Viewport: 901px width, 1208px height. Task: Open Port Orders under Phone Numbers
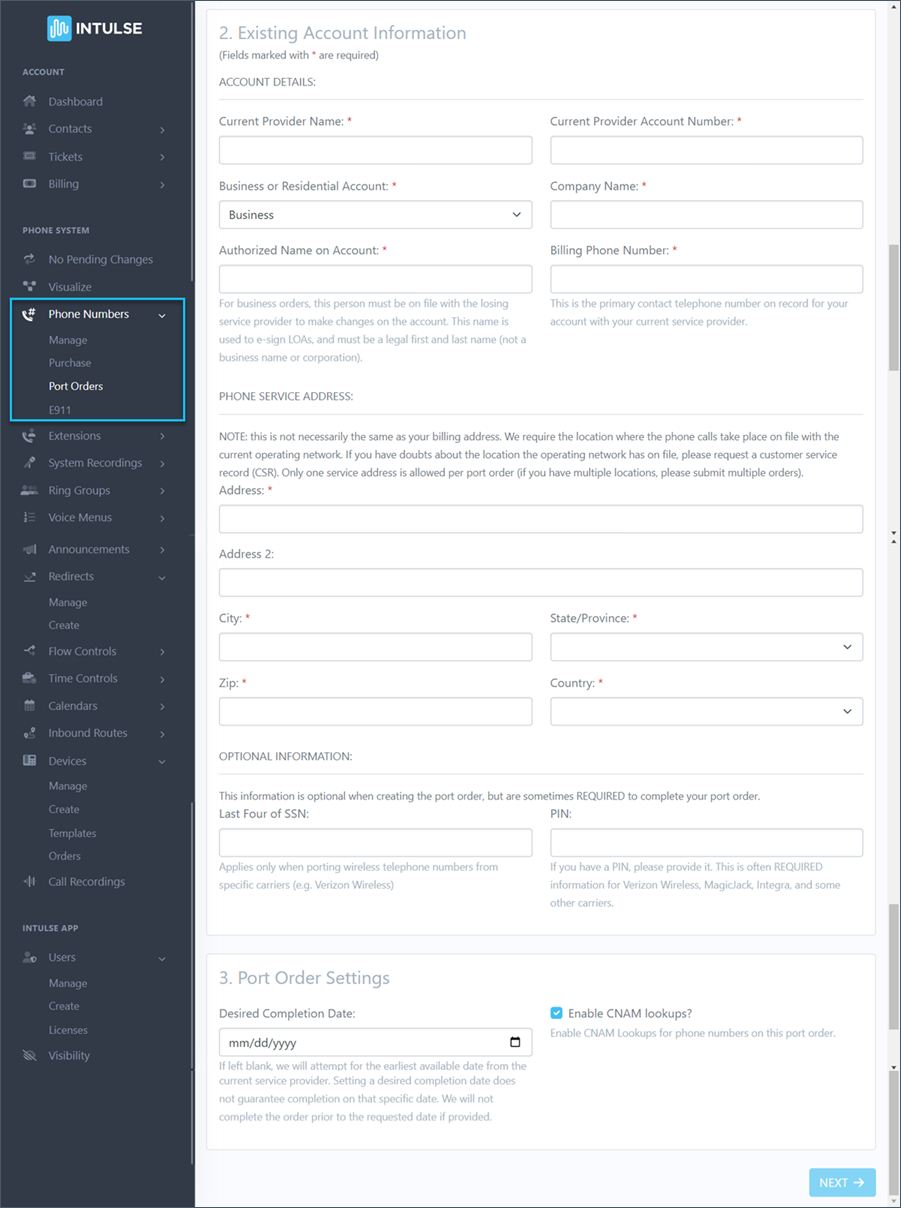click(76, 386)
